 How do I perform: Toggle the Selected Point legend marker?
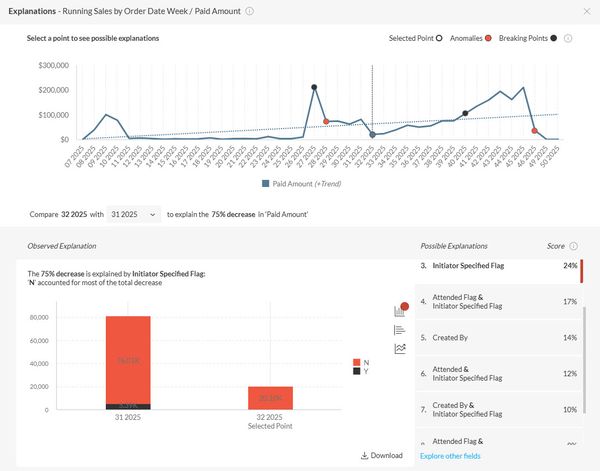point(438,38)
